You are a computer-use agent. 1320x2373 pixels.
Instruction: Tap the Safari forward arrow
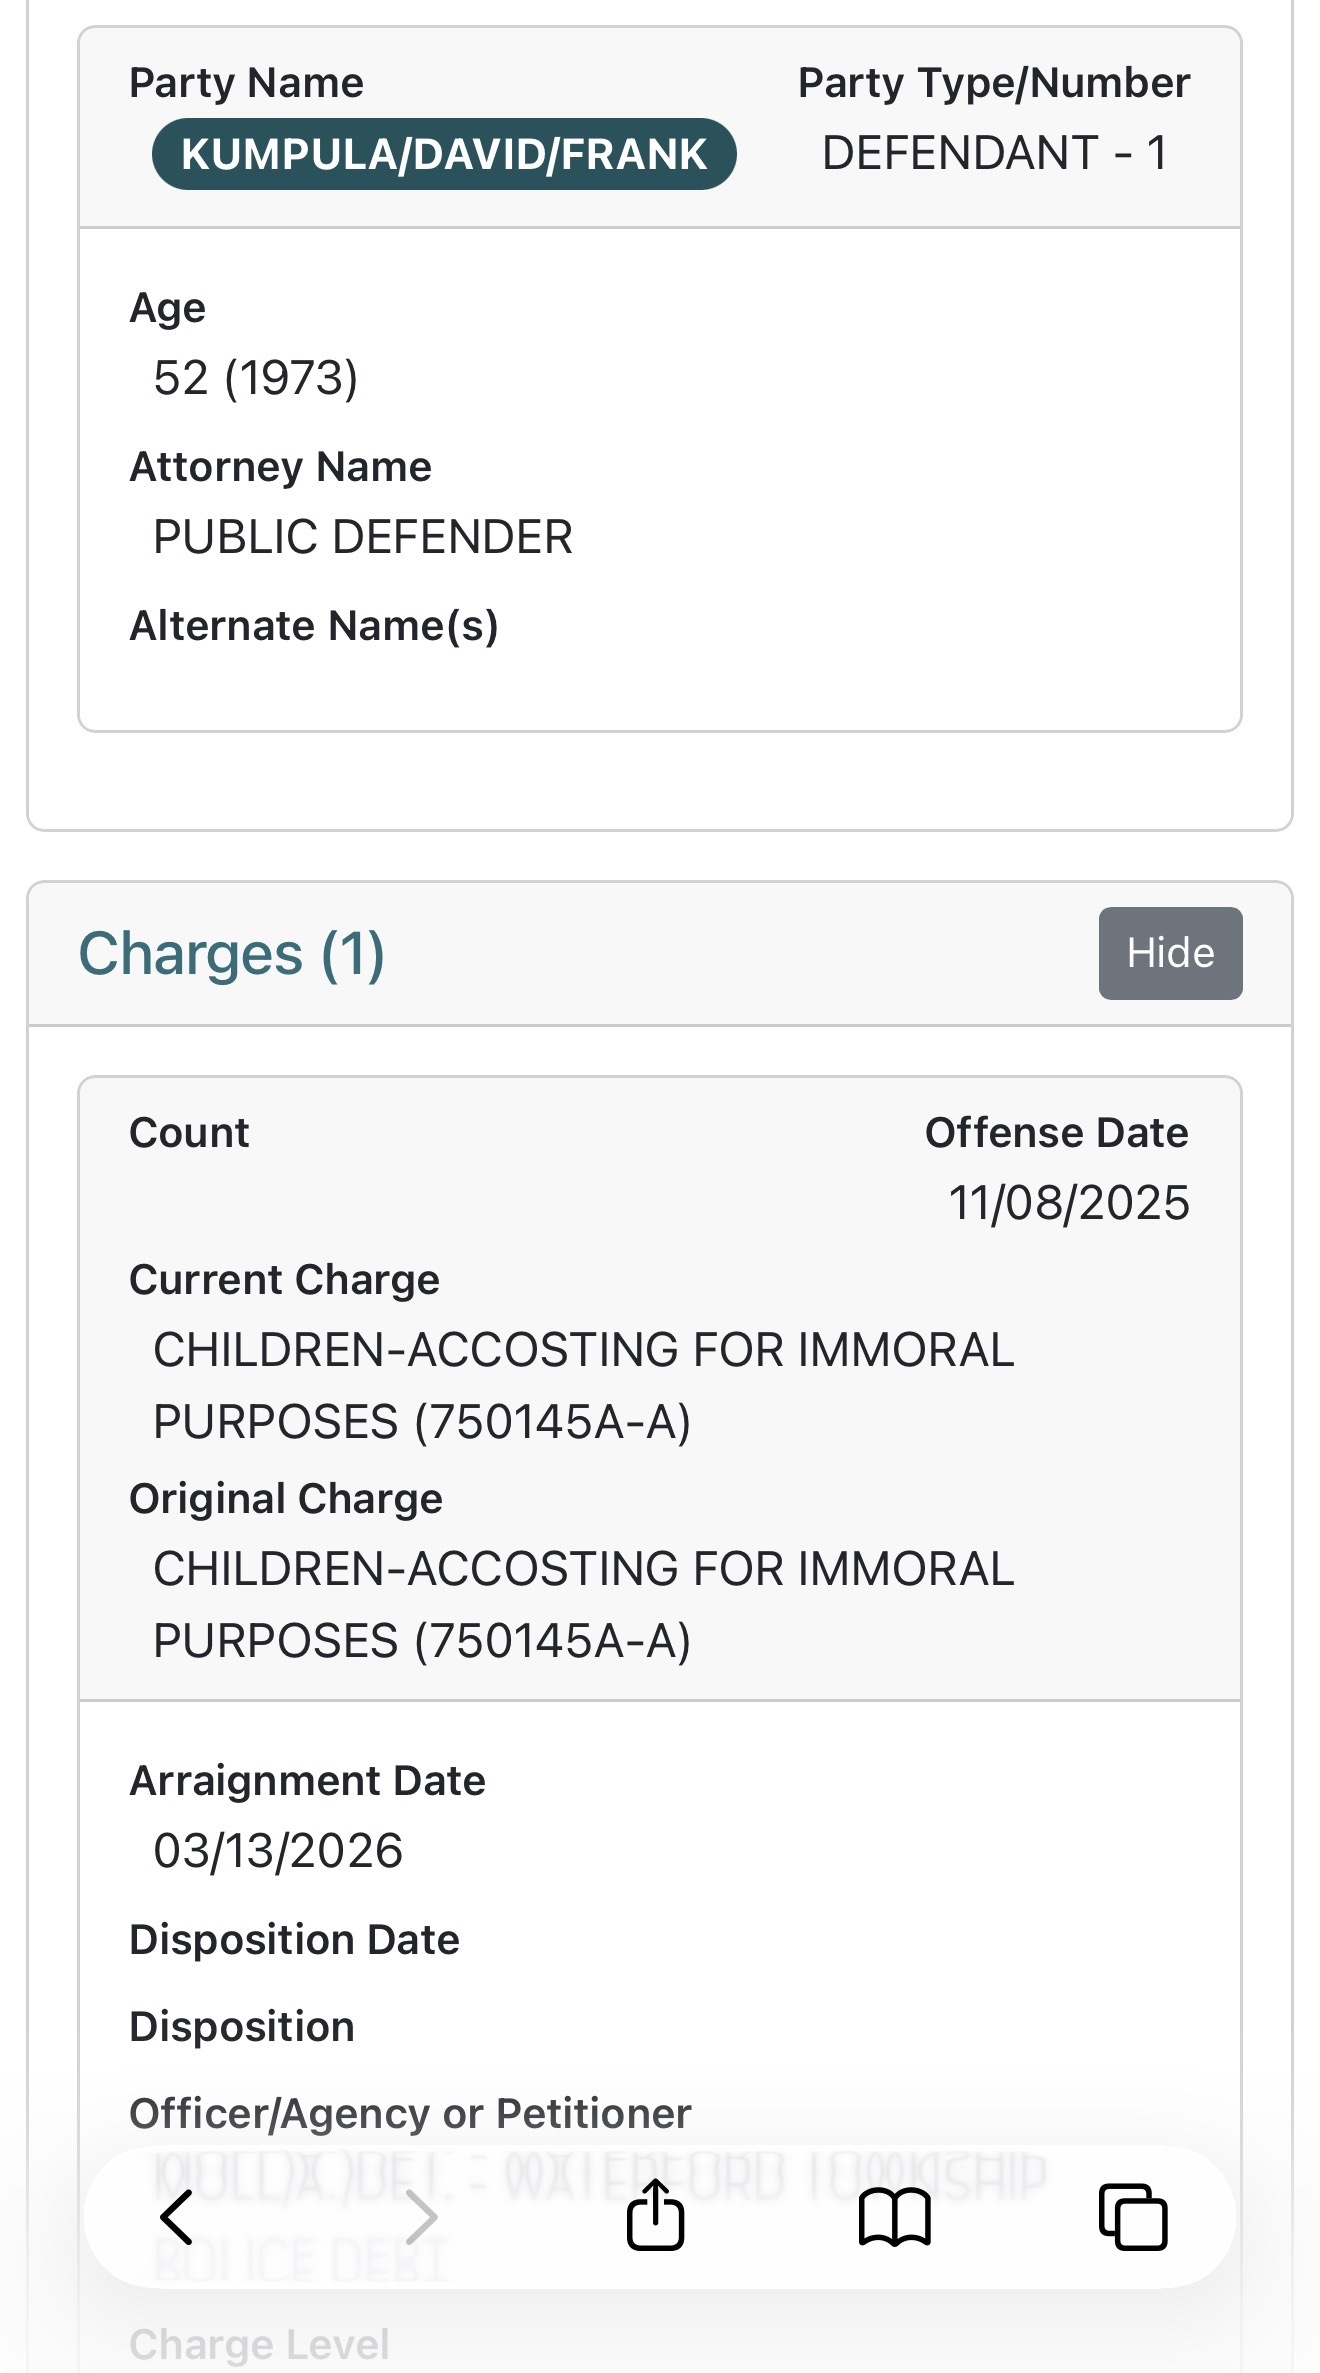[421, 2217]
